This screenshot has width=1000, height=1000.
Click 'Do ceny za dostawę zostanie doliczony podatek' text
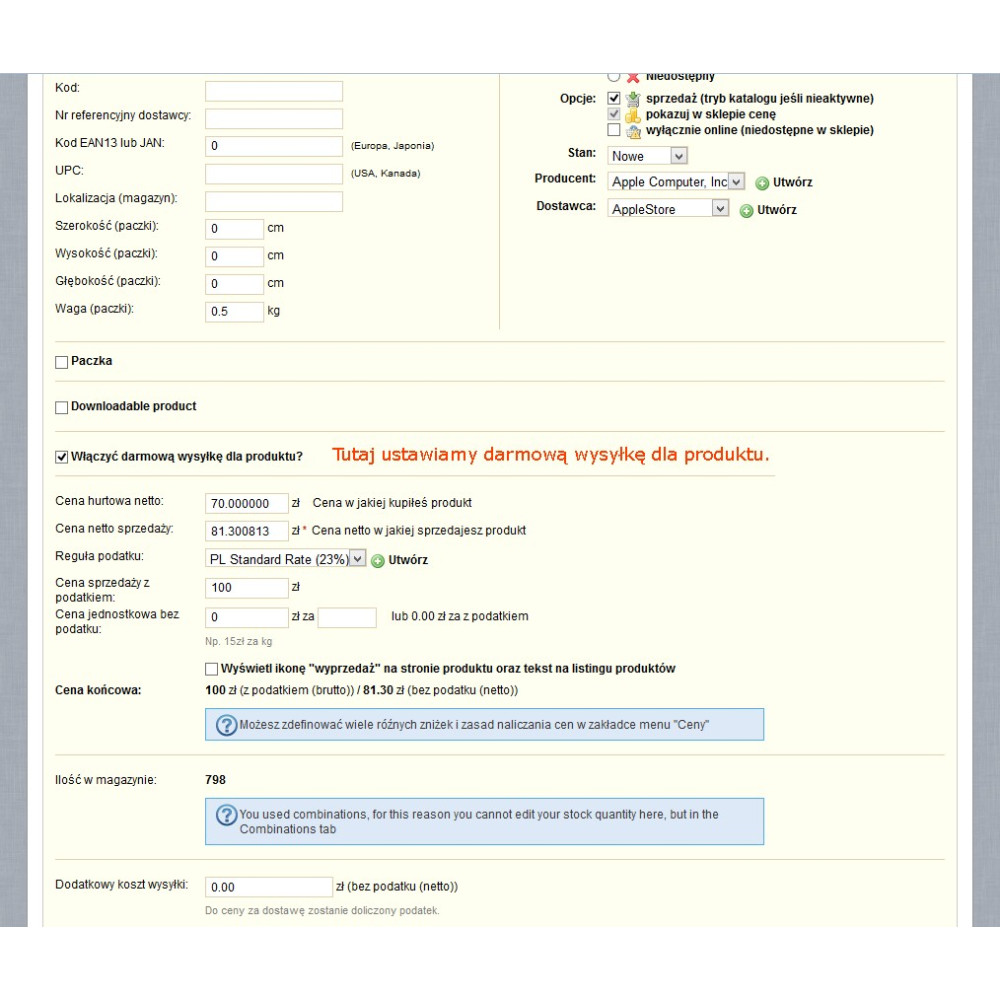pos(322,911)
